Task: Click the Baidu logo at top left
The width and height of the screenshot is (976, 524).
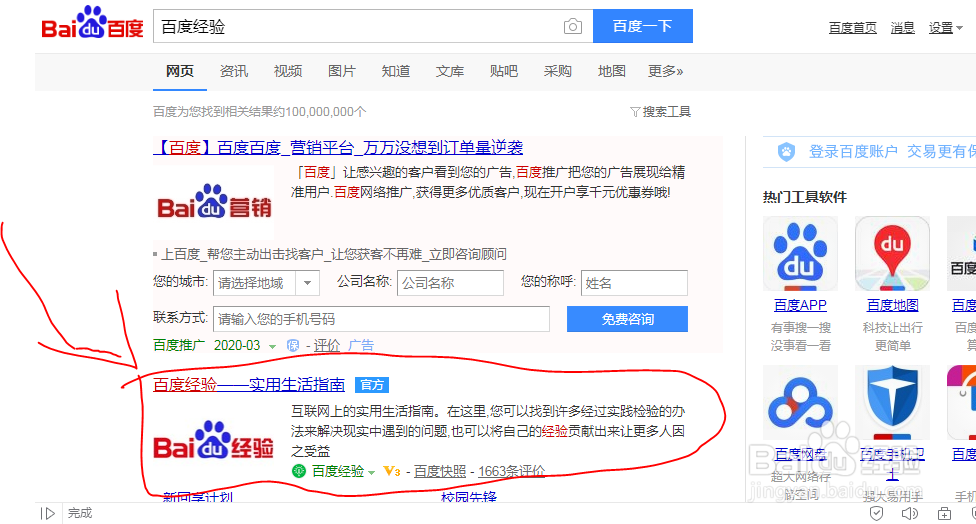Action: tap(92, 23)
